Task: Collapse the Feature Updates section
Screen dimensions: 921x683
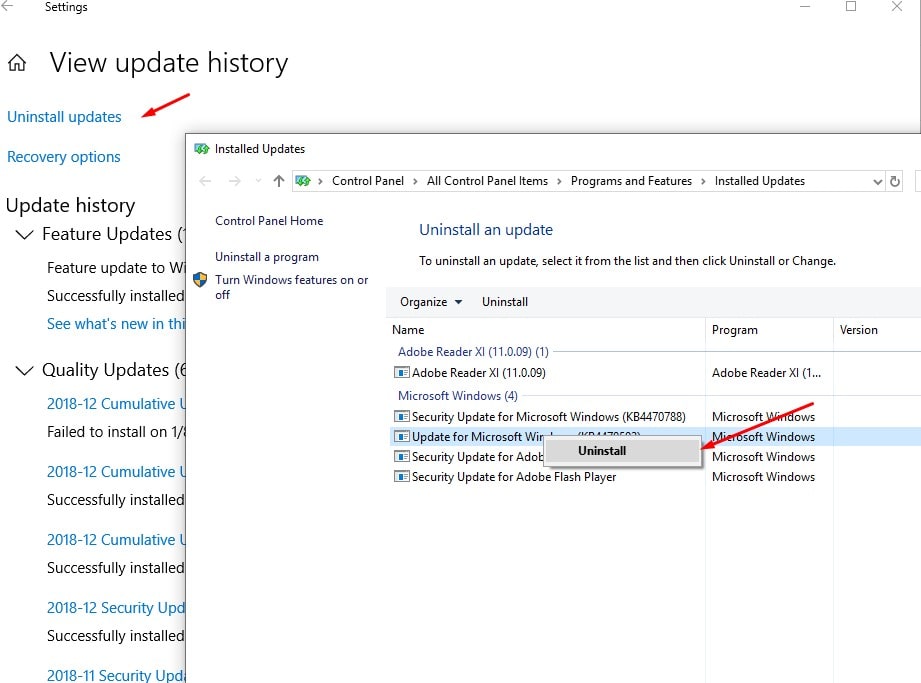Action: 24,234
